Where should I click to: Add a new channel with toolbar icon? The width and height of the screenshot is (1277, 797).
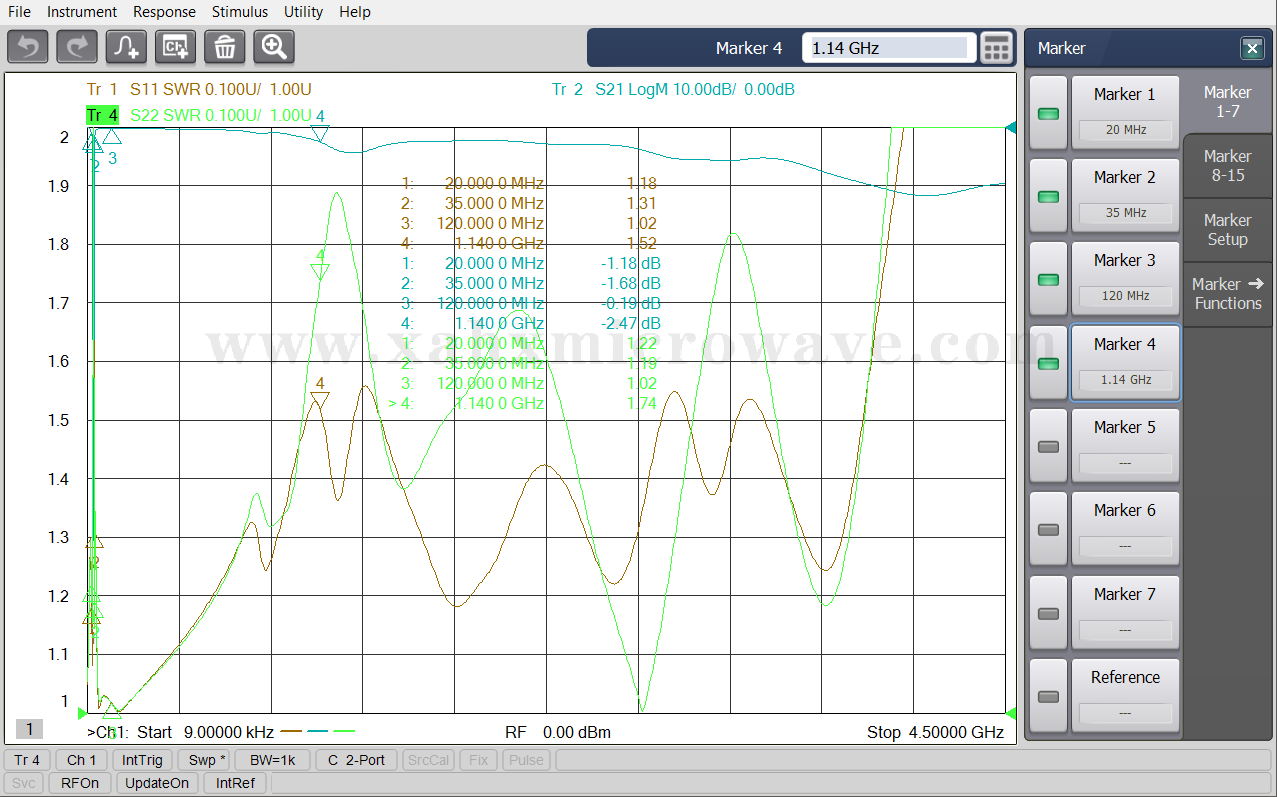click(x=176, y=47)
